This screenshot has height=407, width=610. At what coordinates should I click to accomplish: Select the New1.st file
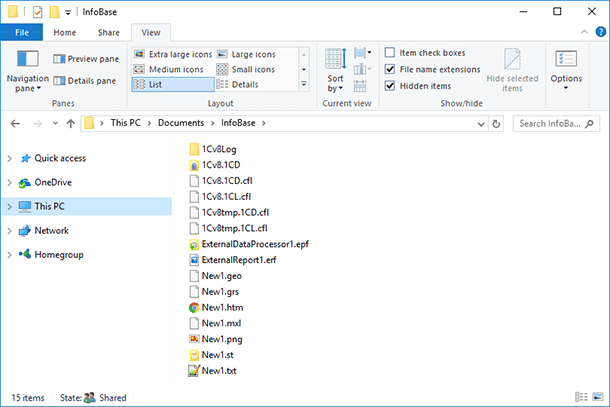pos(211,355)
